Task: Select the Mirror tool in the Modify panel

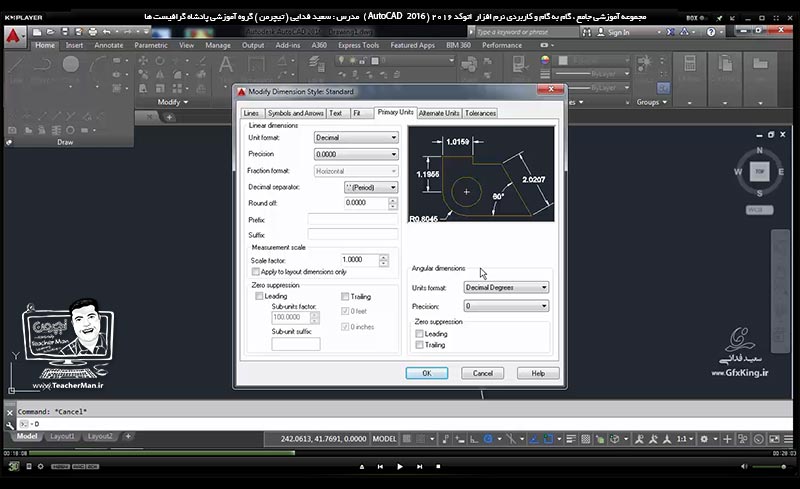Action: click(x=160, y=75)
